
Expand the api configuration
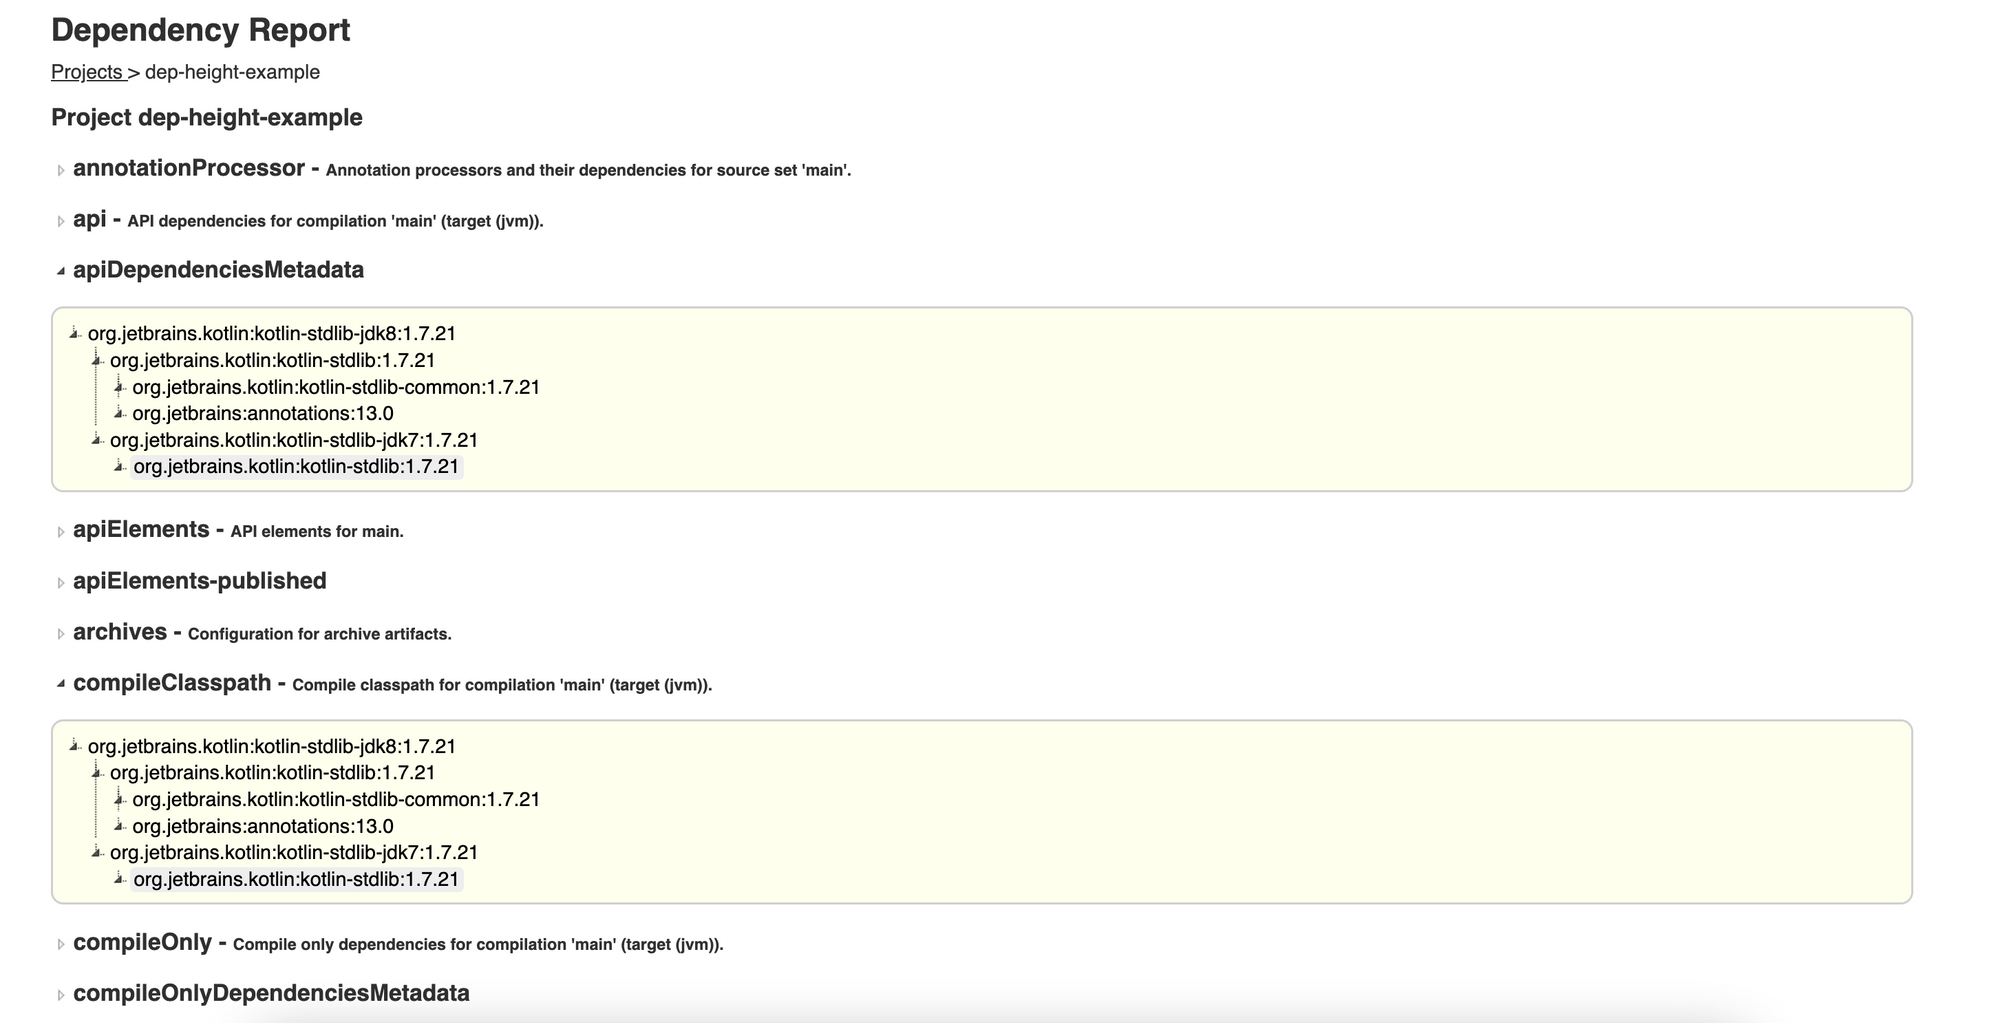click(x=61, y=220)
